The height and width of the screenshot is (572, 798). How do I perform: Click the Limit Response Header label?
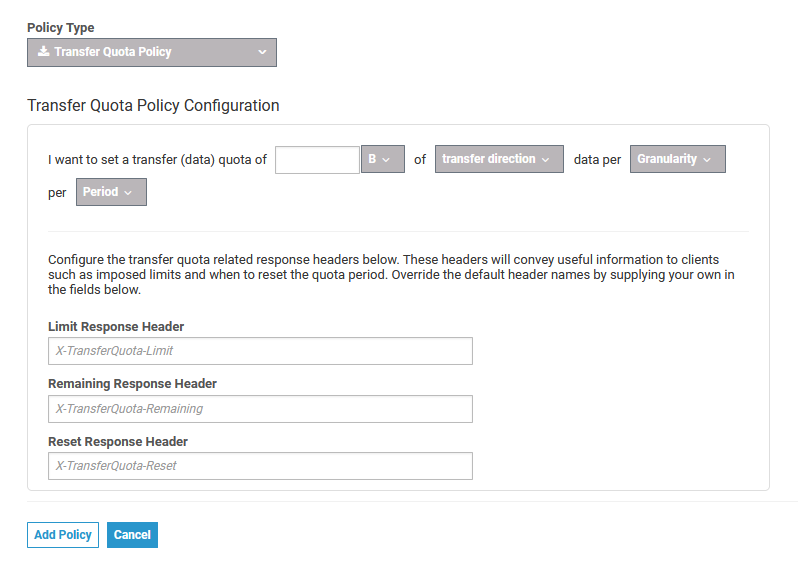coord(116,326)
